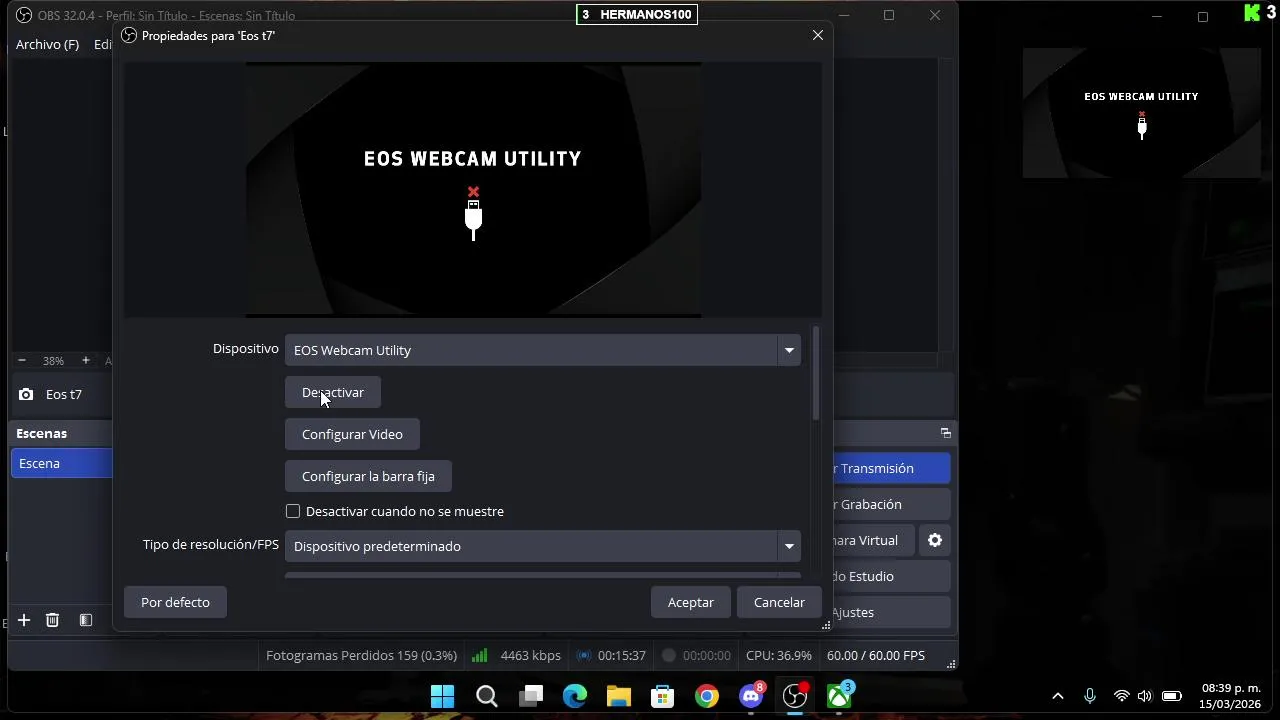Click the microphone tray icon
The height and width of the screenshot is (720, 1280).
pos(1090,696)
